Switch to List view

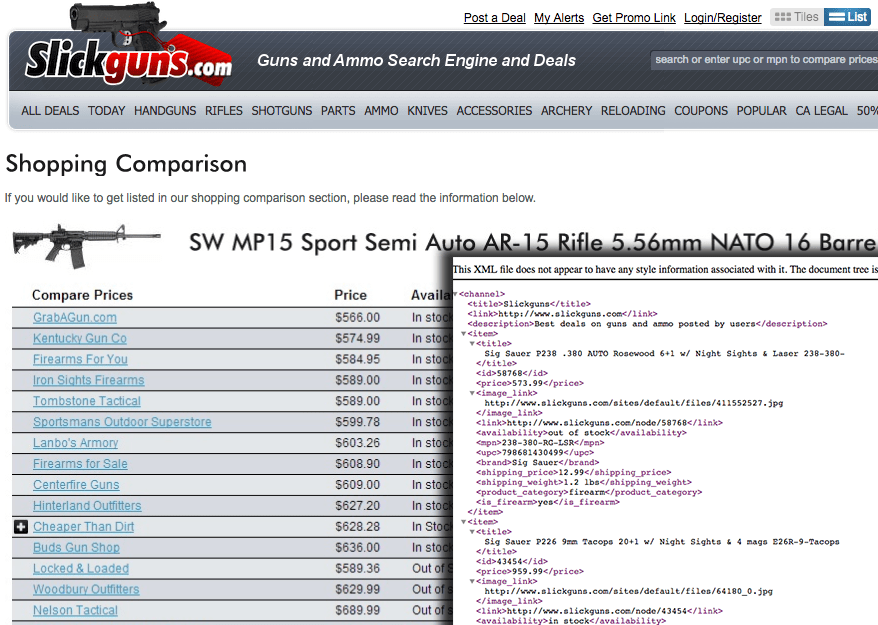(x=847, y=17)
